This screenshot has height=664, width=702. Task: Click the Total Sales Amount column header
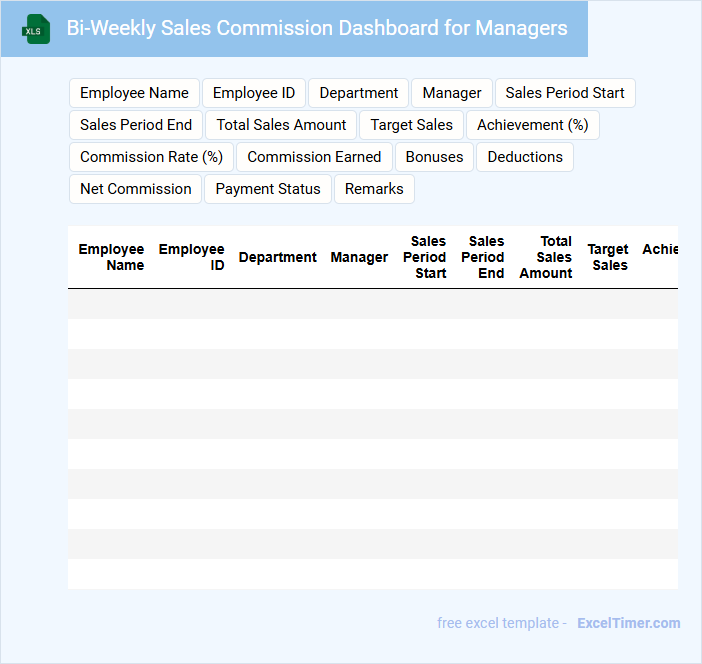pyautogui.click(x=546, y=257)
